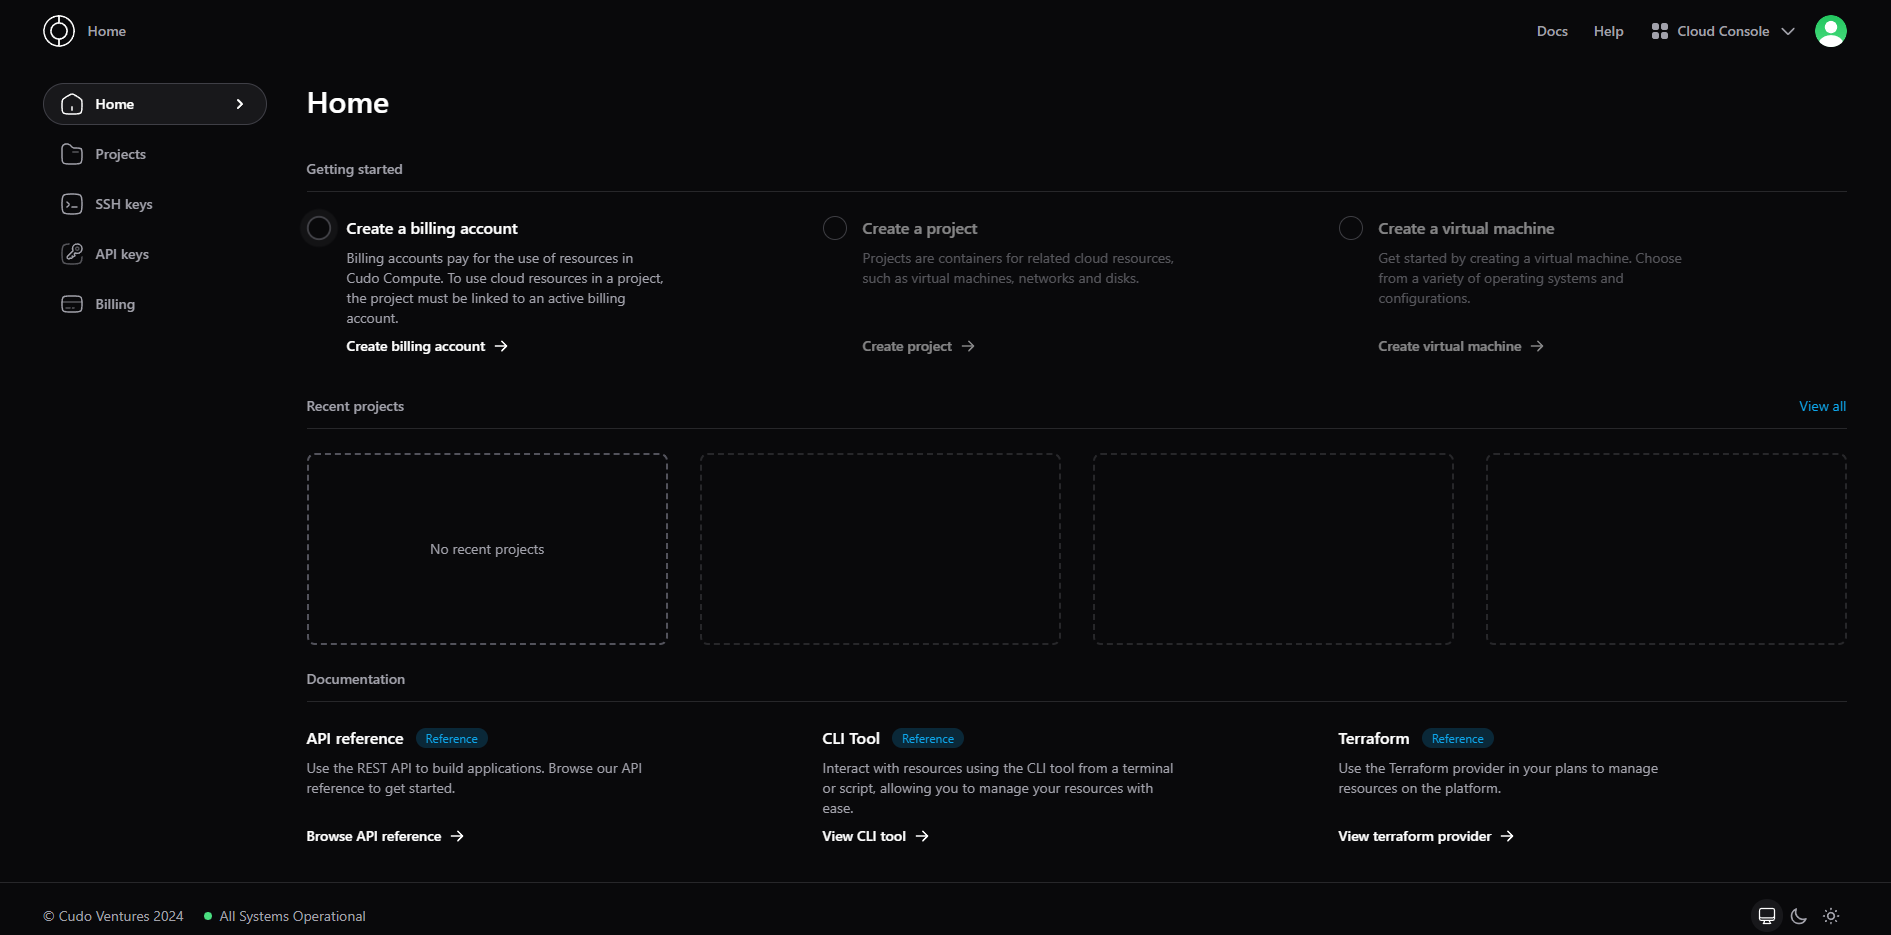This screenshot has height=935, width=1891.
Task: Open Docs in the top navigation
Action: (x=1552, y=31)
